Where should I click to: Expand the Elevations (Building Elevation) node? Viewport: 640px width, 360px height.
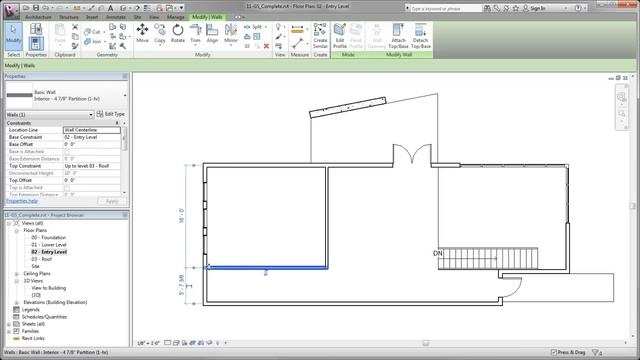17,303
